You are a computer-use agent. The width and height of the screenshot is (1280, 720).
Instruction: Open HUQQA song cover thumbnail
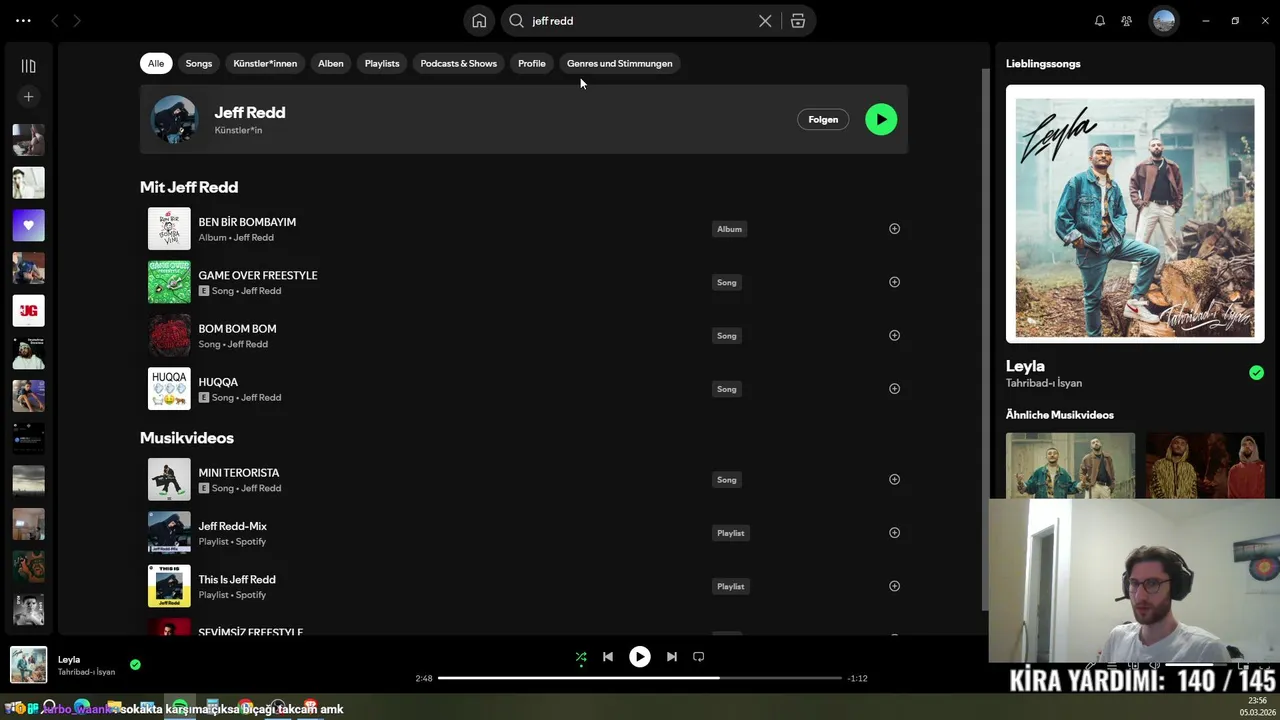(169, 389)
